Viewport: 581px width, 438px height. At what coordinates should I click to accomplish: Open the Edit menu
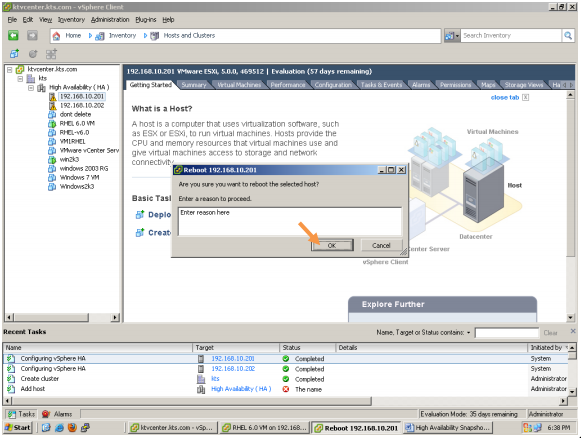(x=27, y=20)
